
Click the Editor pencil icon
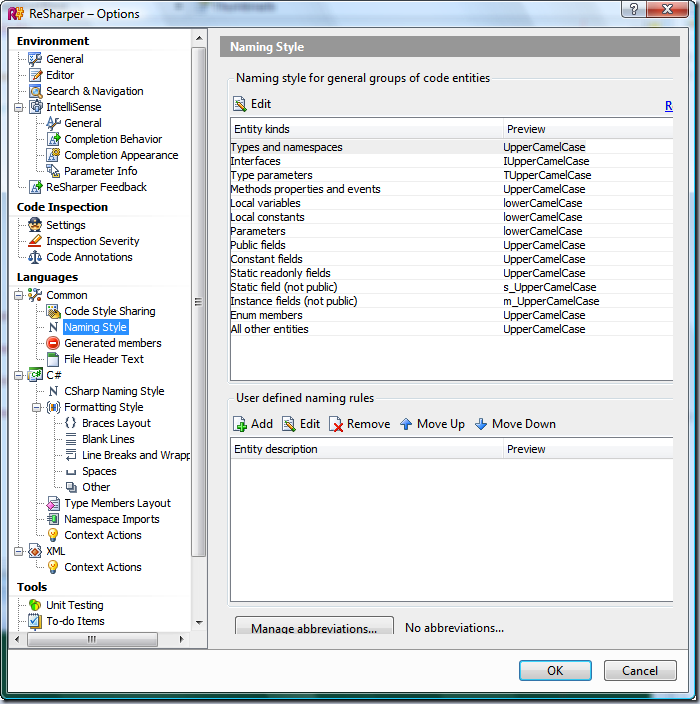click(x=35, y=75)
